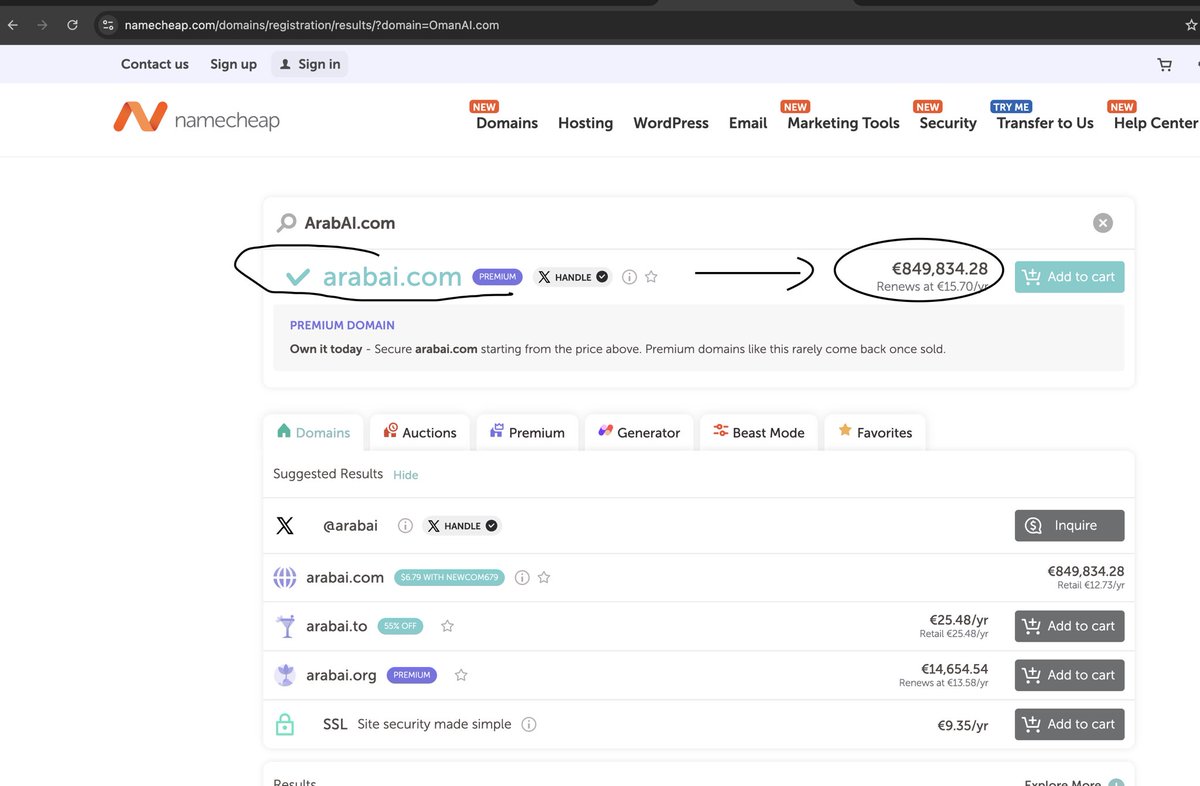The height and width of the screenshot is (786, 1200).
Task: Click the arabai.com domain name heading
Action: point(392,277)
